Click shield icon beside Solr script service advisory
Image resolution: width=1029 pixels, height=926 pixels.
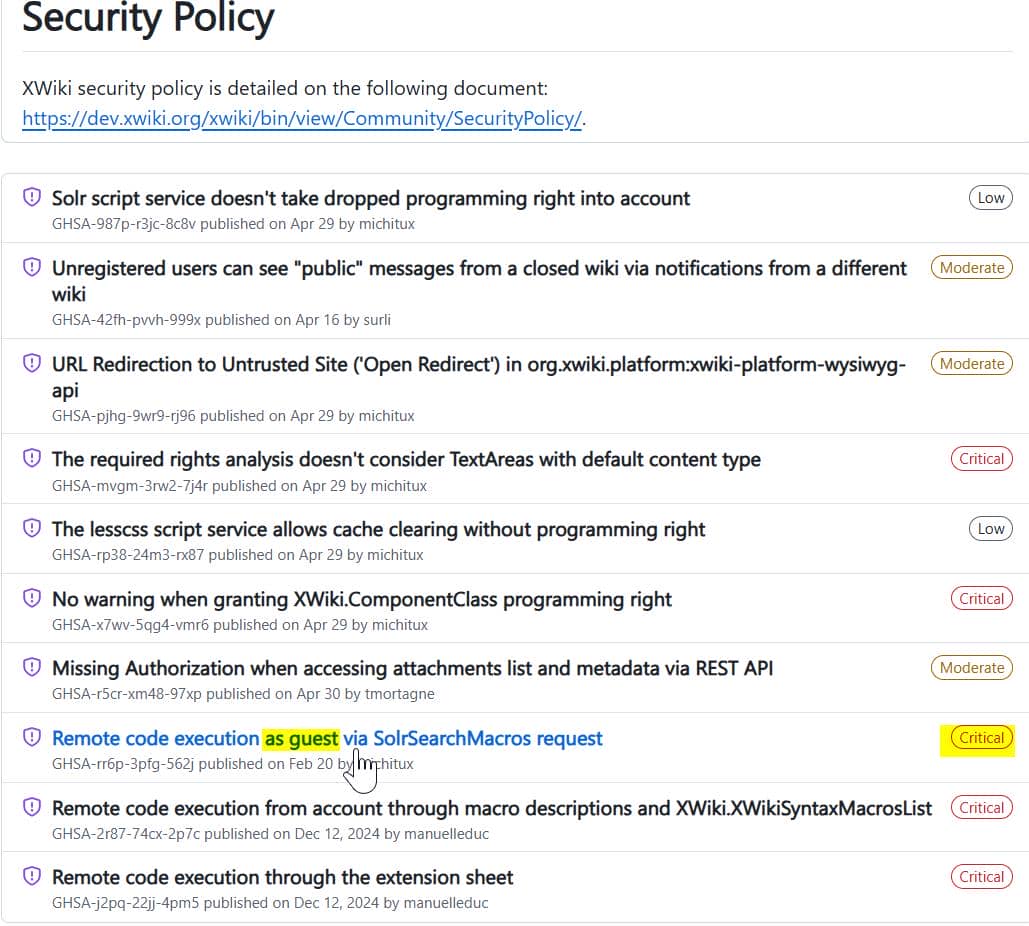(32, 198)
